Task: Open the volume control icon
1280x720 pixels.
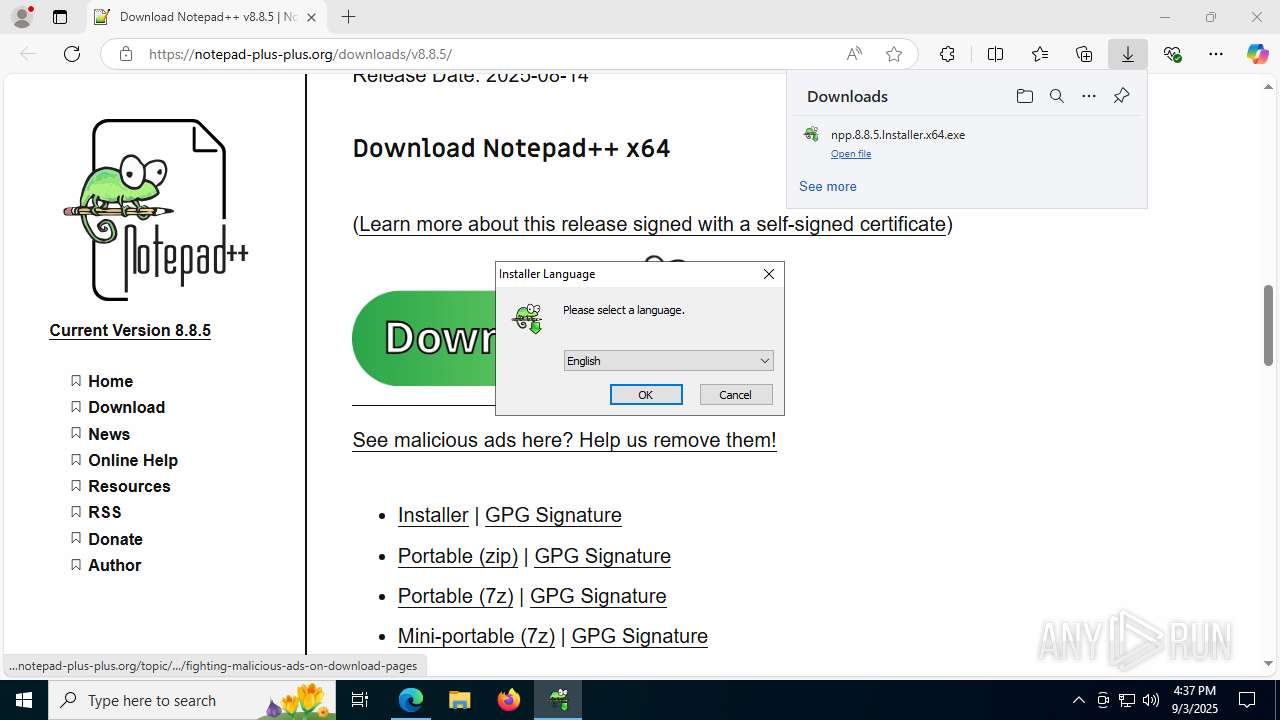Action: (x=1151, y=700)
